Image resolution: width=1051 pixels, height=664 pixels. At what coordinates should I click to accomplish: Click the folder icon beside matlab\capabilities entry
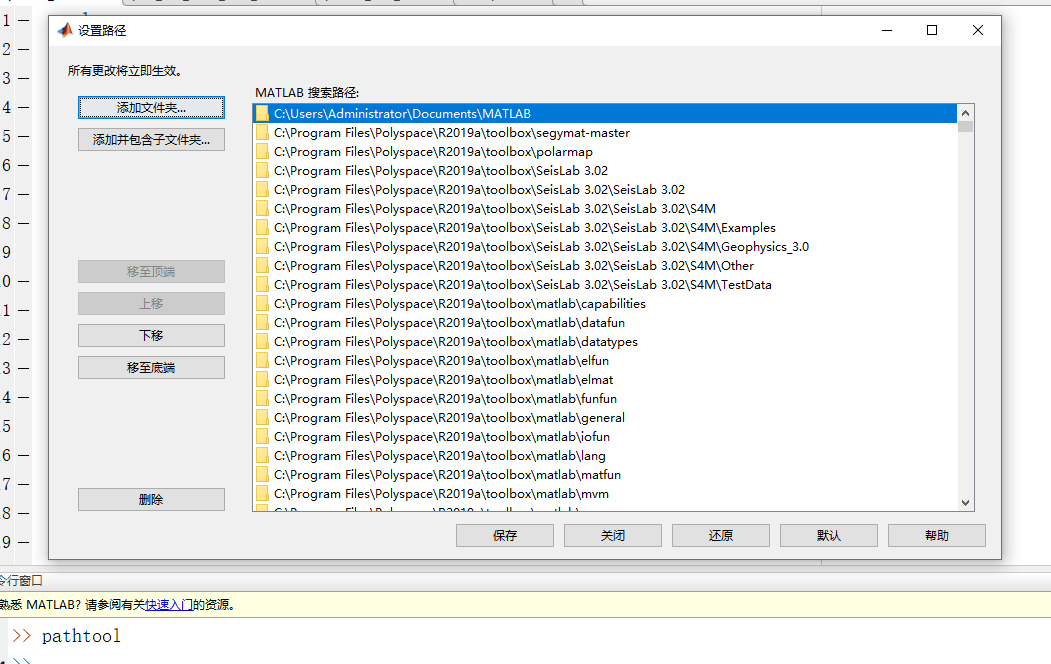pyautogui.click(x=263, y=303)
